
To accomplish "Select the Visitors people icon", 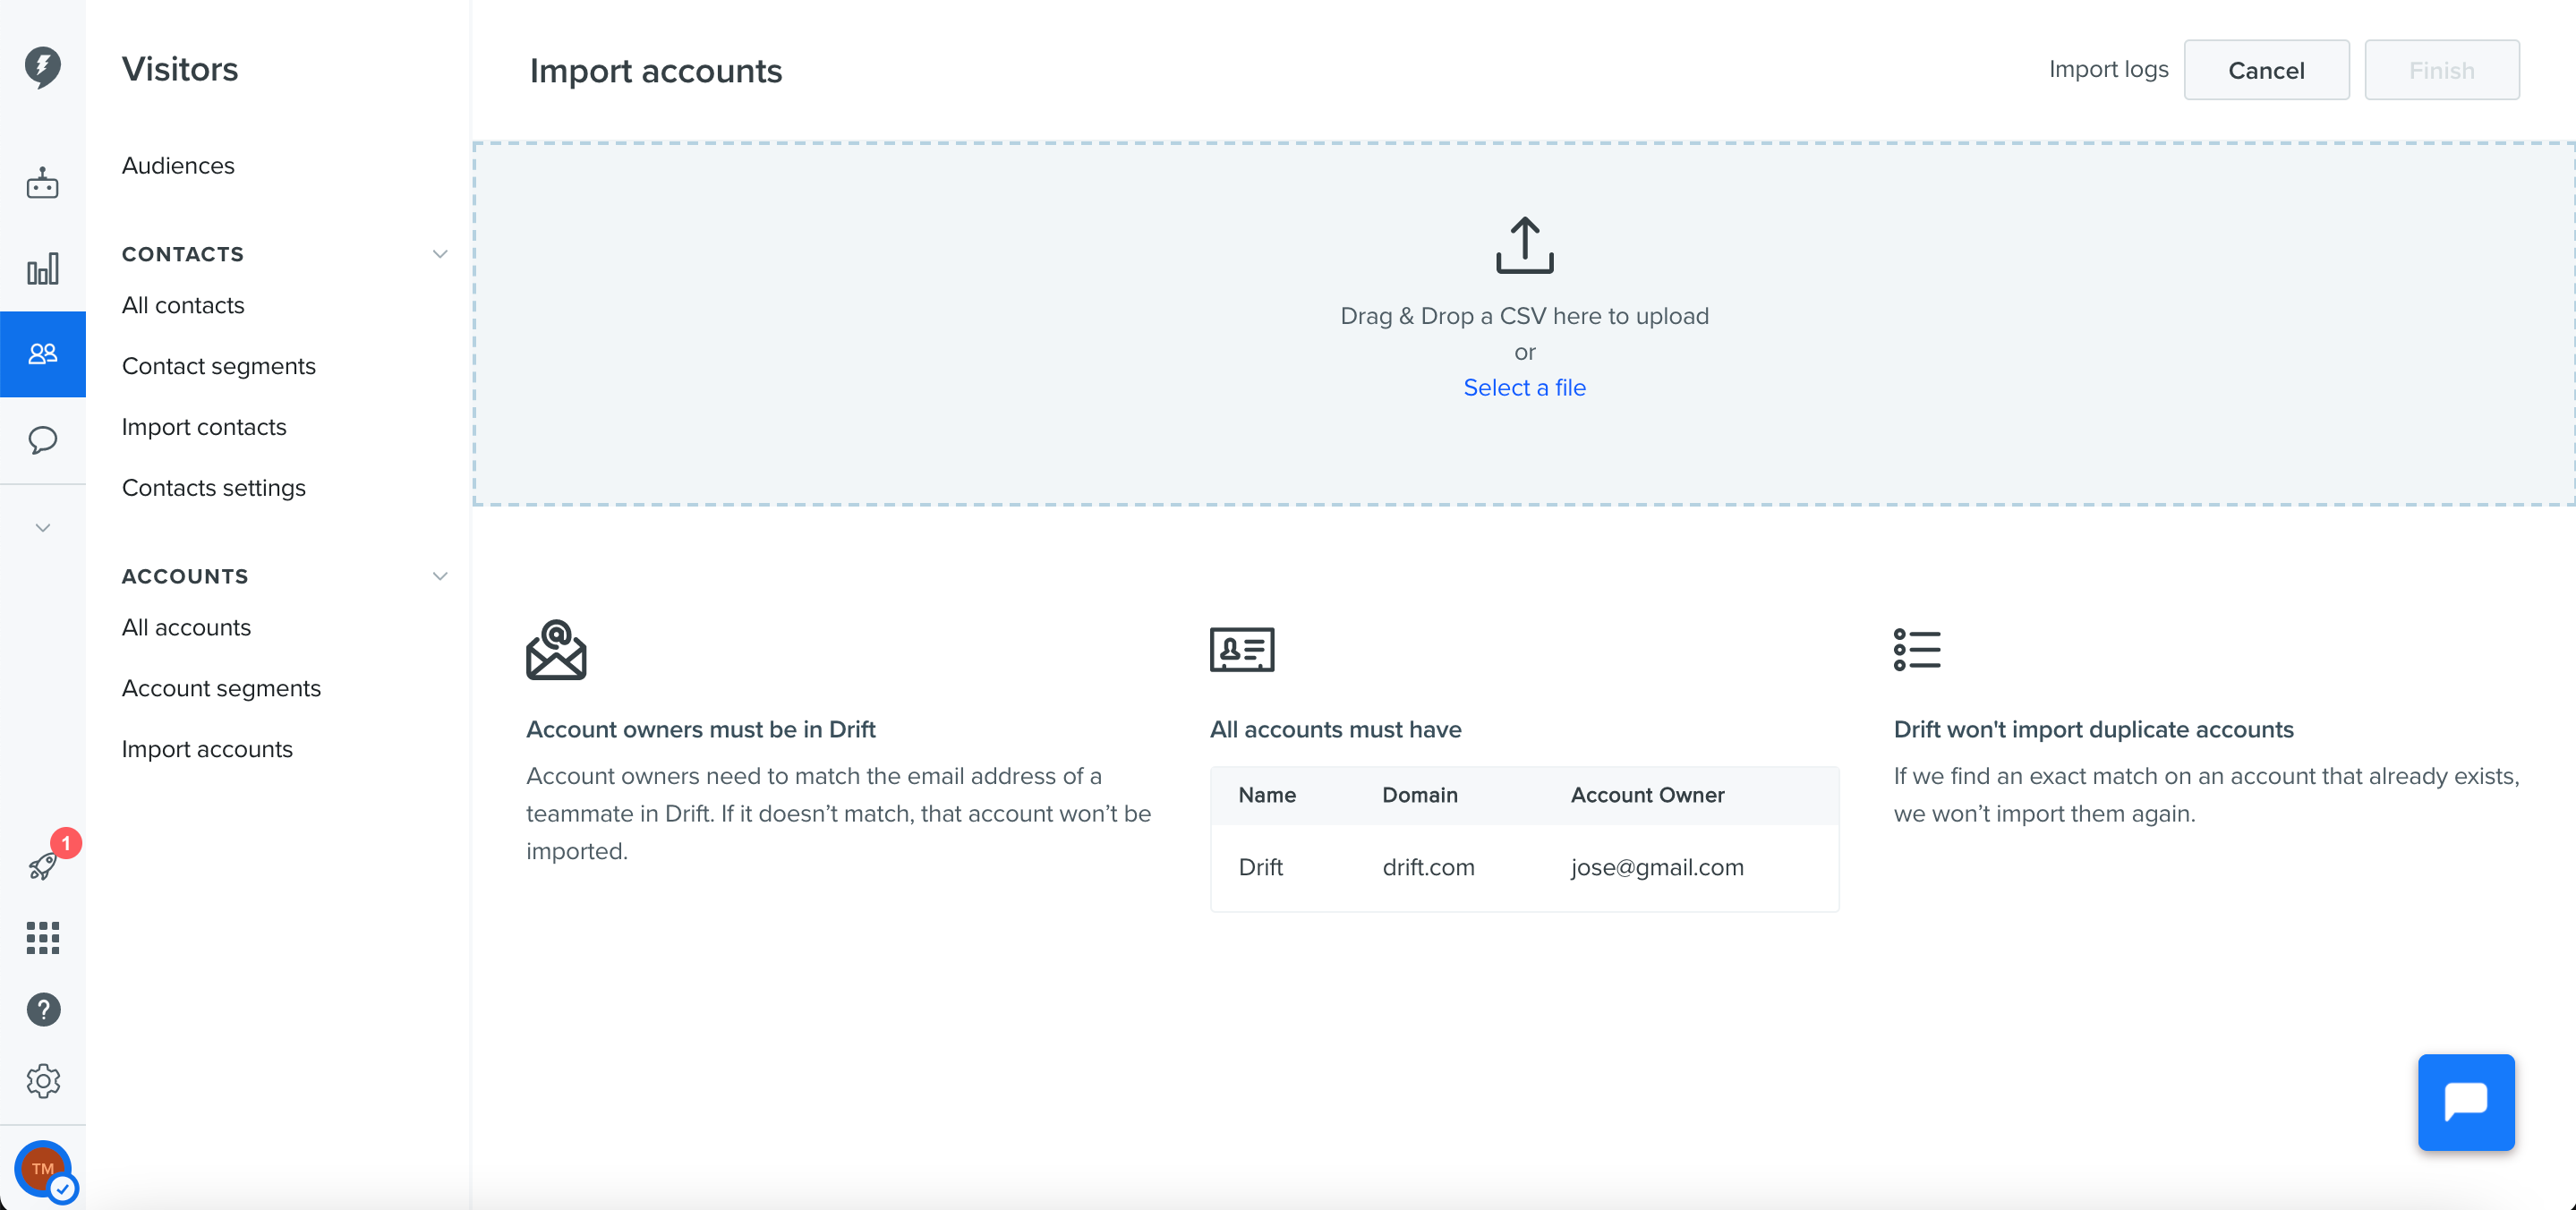I will pyautogui.click(x=42, y=354).
